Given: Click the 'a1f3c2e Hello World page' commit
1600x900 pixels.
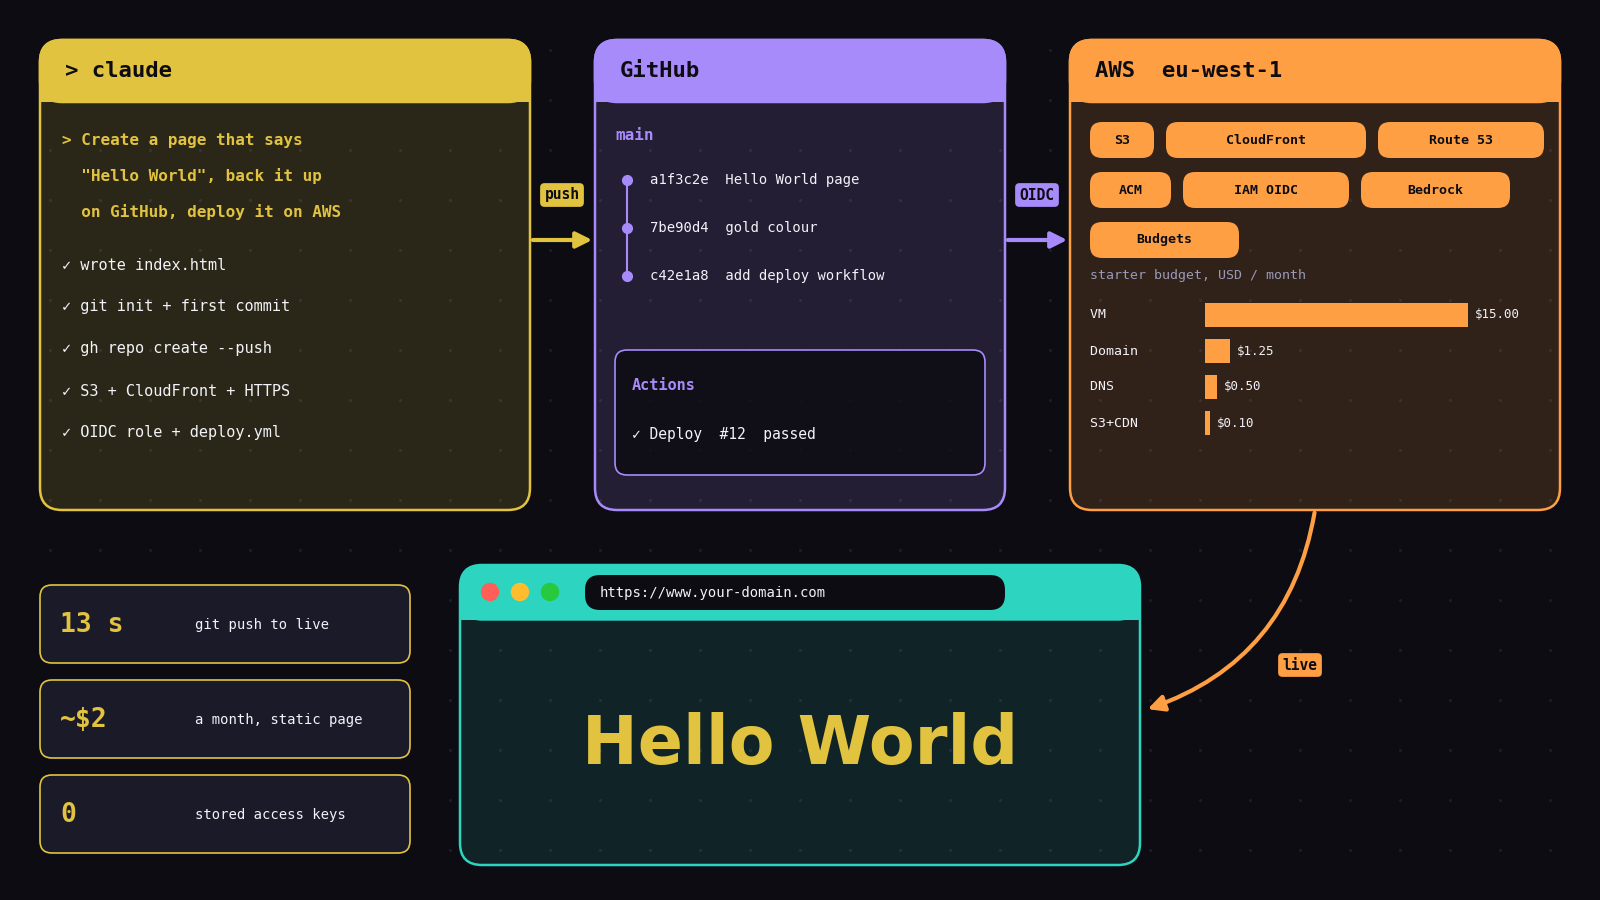Looking at the screenshot, I should 755,180.
